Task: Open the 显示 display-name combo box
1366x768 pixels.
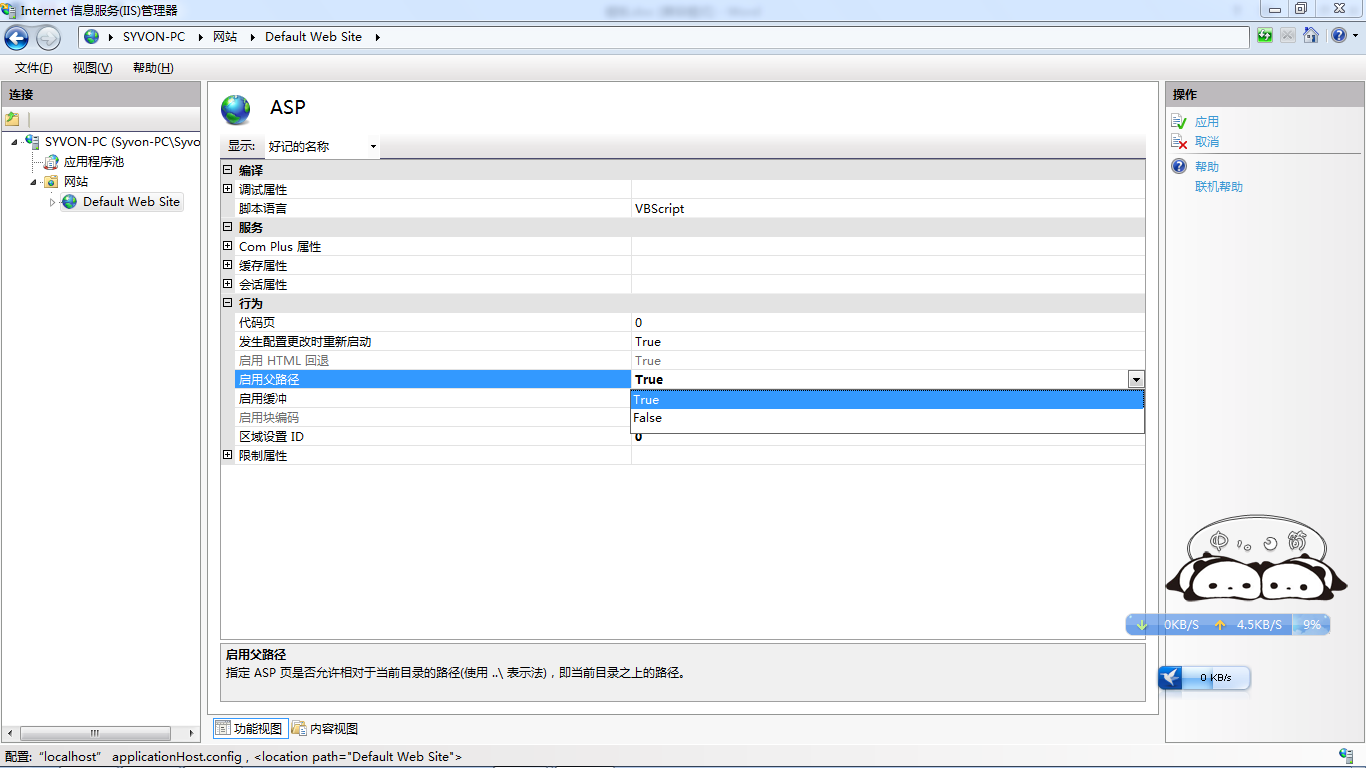Action: coord(322,147)
